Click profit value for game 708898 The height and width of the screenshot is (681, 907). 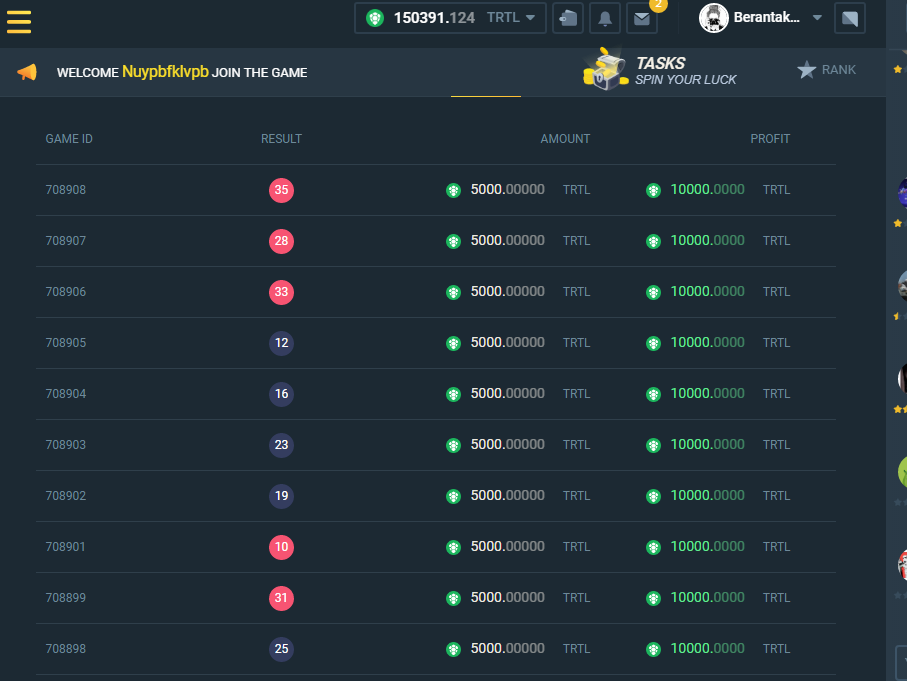[x=707, y=649]
